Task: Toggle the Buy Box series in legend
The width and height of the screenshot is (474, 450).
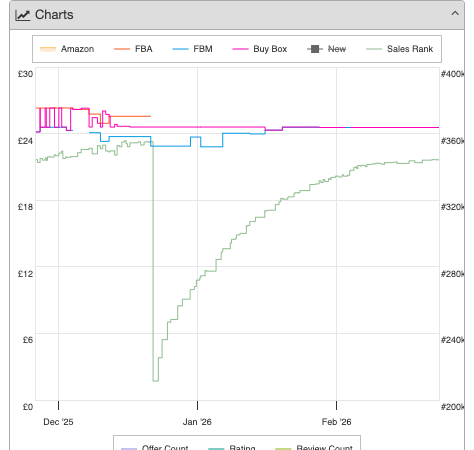Action: point(260,49)
